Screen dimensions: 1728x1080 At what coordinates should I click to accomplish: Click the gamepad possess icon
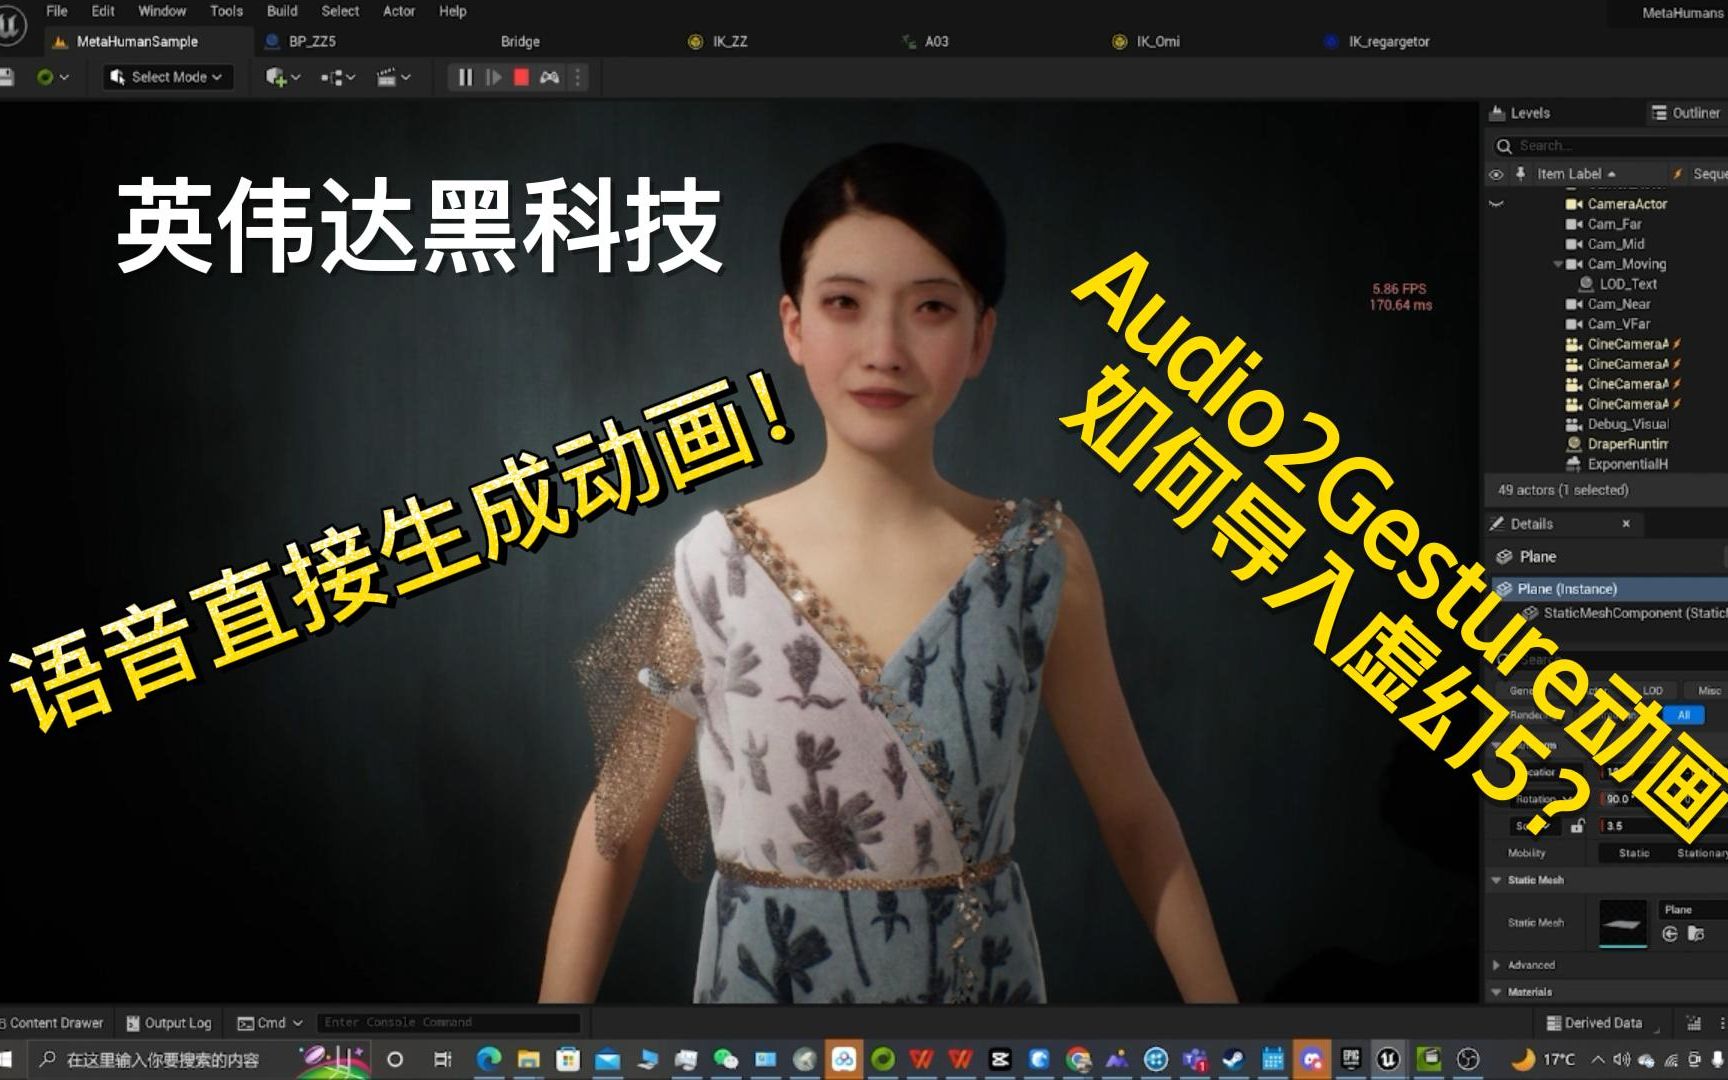tap(550, 77)
